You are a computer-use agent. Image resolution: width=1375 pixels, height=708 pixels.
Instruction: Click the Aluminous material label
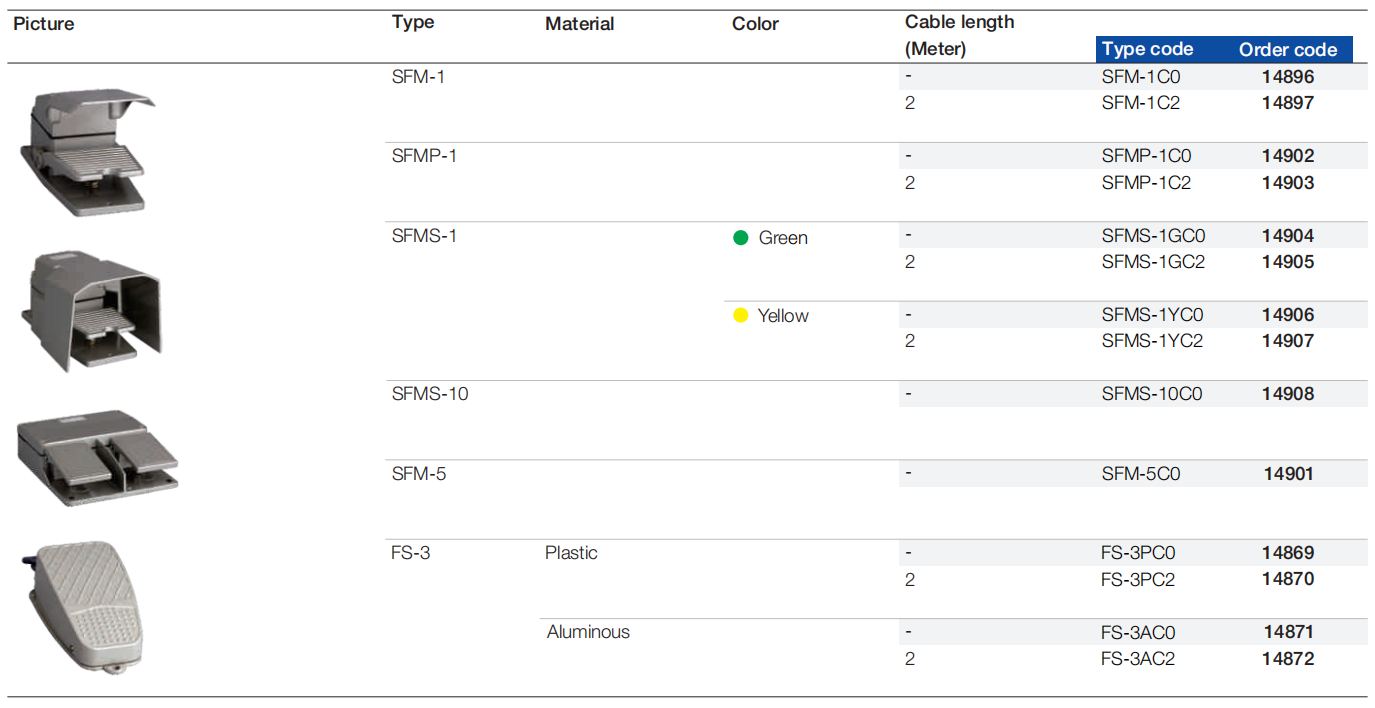point(588,632)
